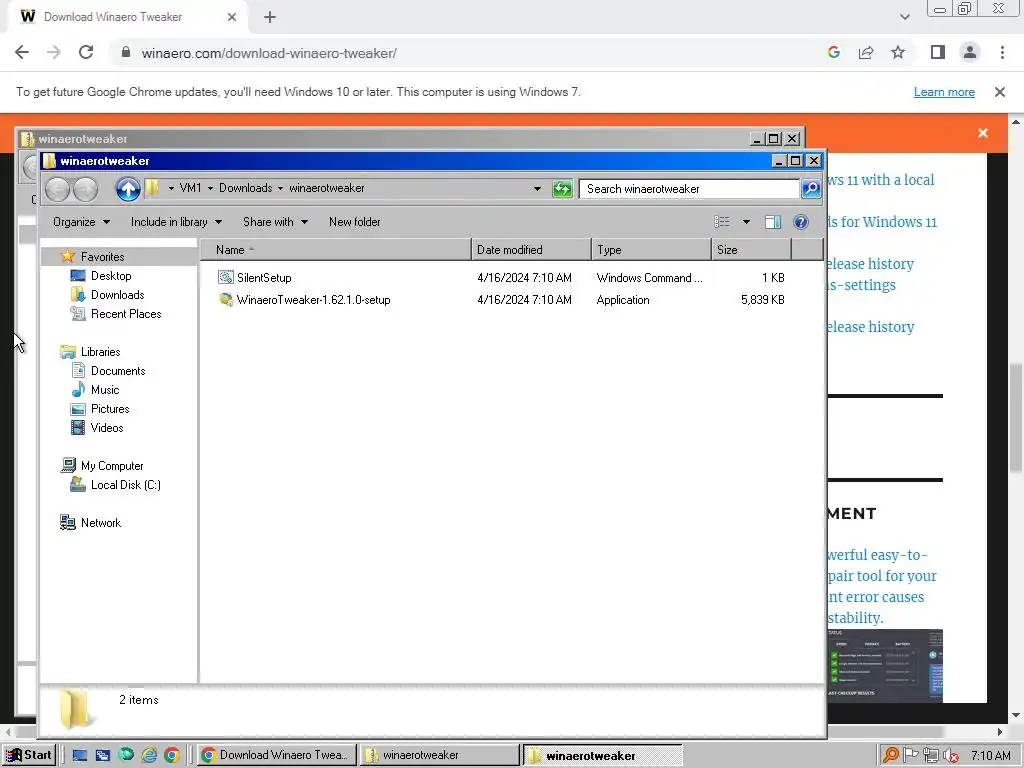Expand the VM1 breadcrumb arrow
The image size is (1024, 768).
click(210, 188)
